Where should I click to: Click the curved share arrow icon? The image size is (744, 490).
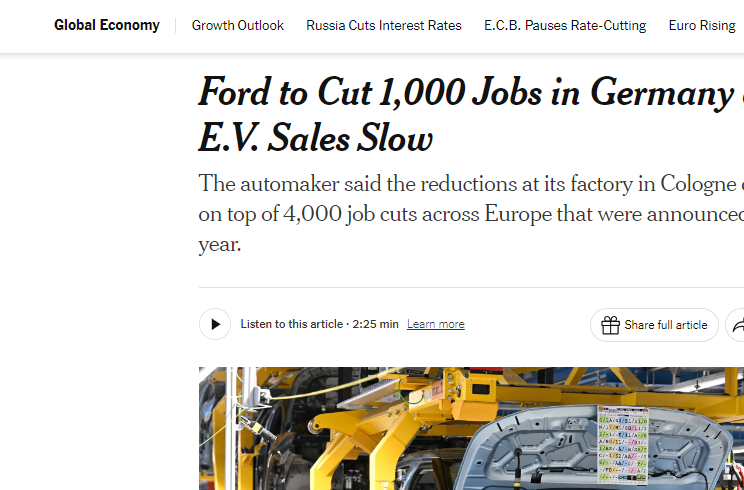pos(737,325)
